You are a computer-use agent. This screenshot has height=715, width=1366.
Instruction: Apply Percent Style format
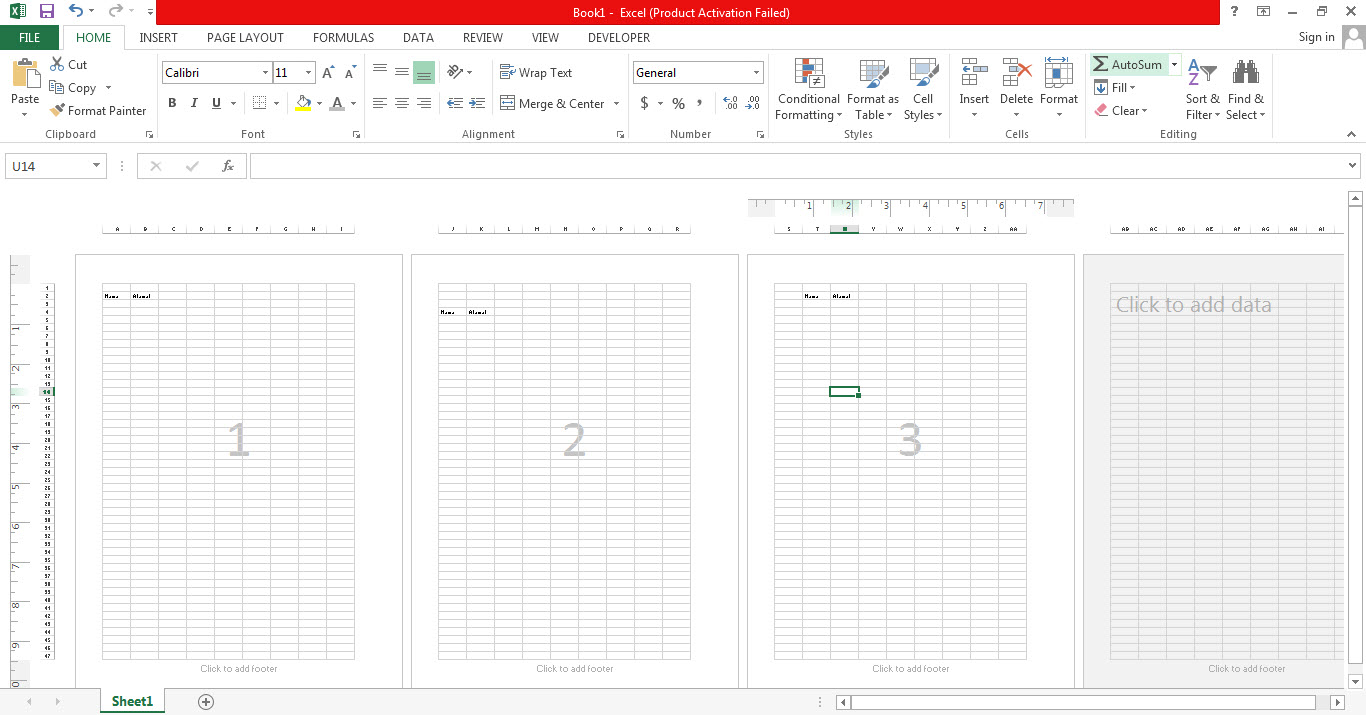[x=679, y=104]
